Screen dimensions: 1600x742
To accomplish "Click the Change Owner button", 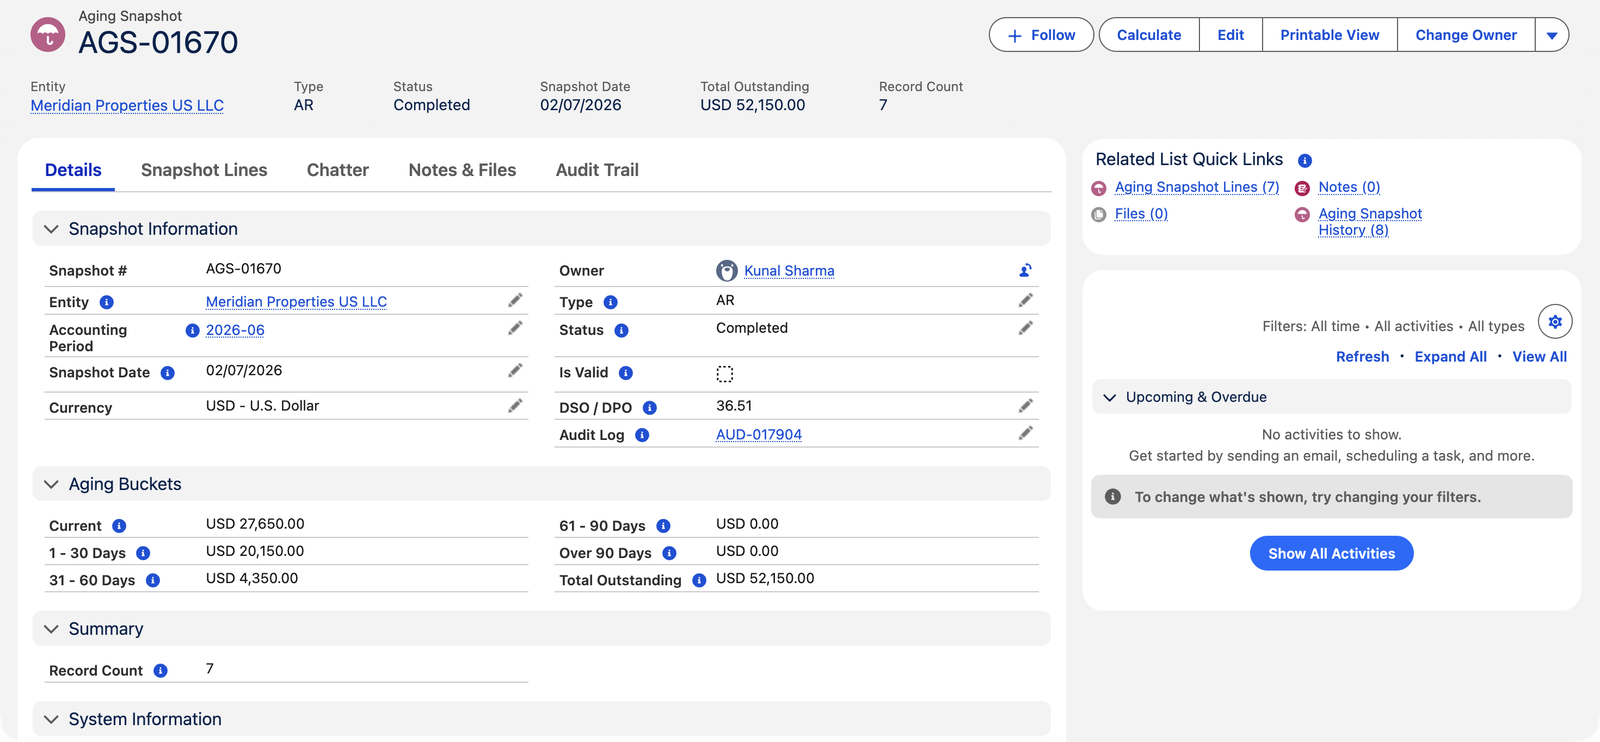I will tap(1466, 35).
